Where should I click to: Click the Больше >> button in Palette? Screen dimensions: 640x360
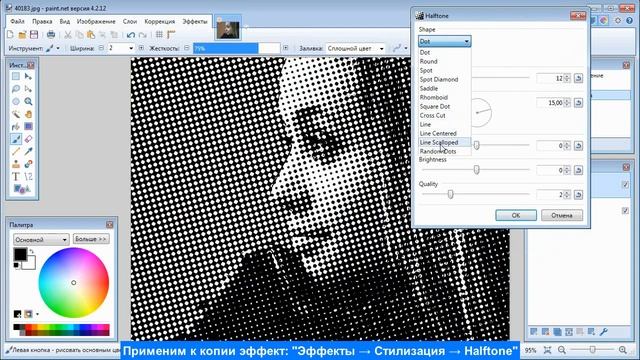(x=91, y=239)
